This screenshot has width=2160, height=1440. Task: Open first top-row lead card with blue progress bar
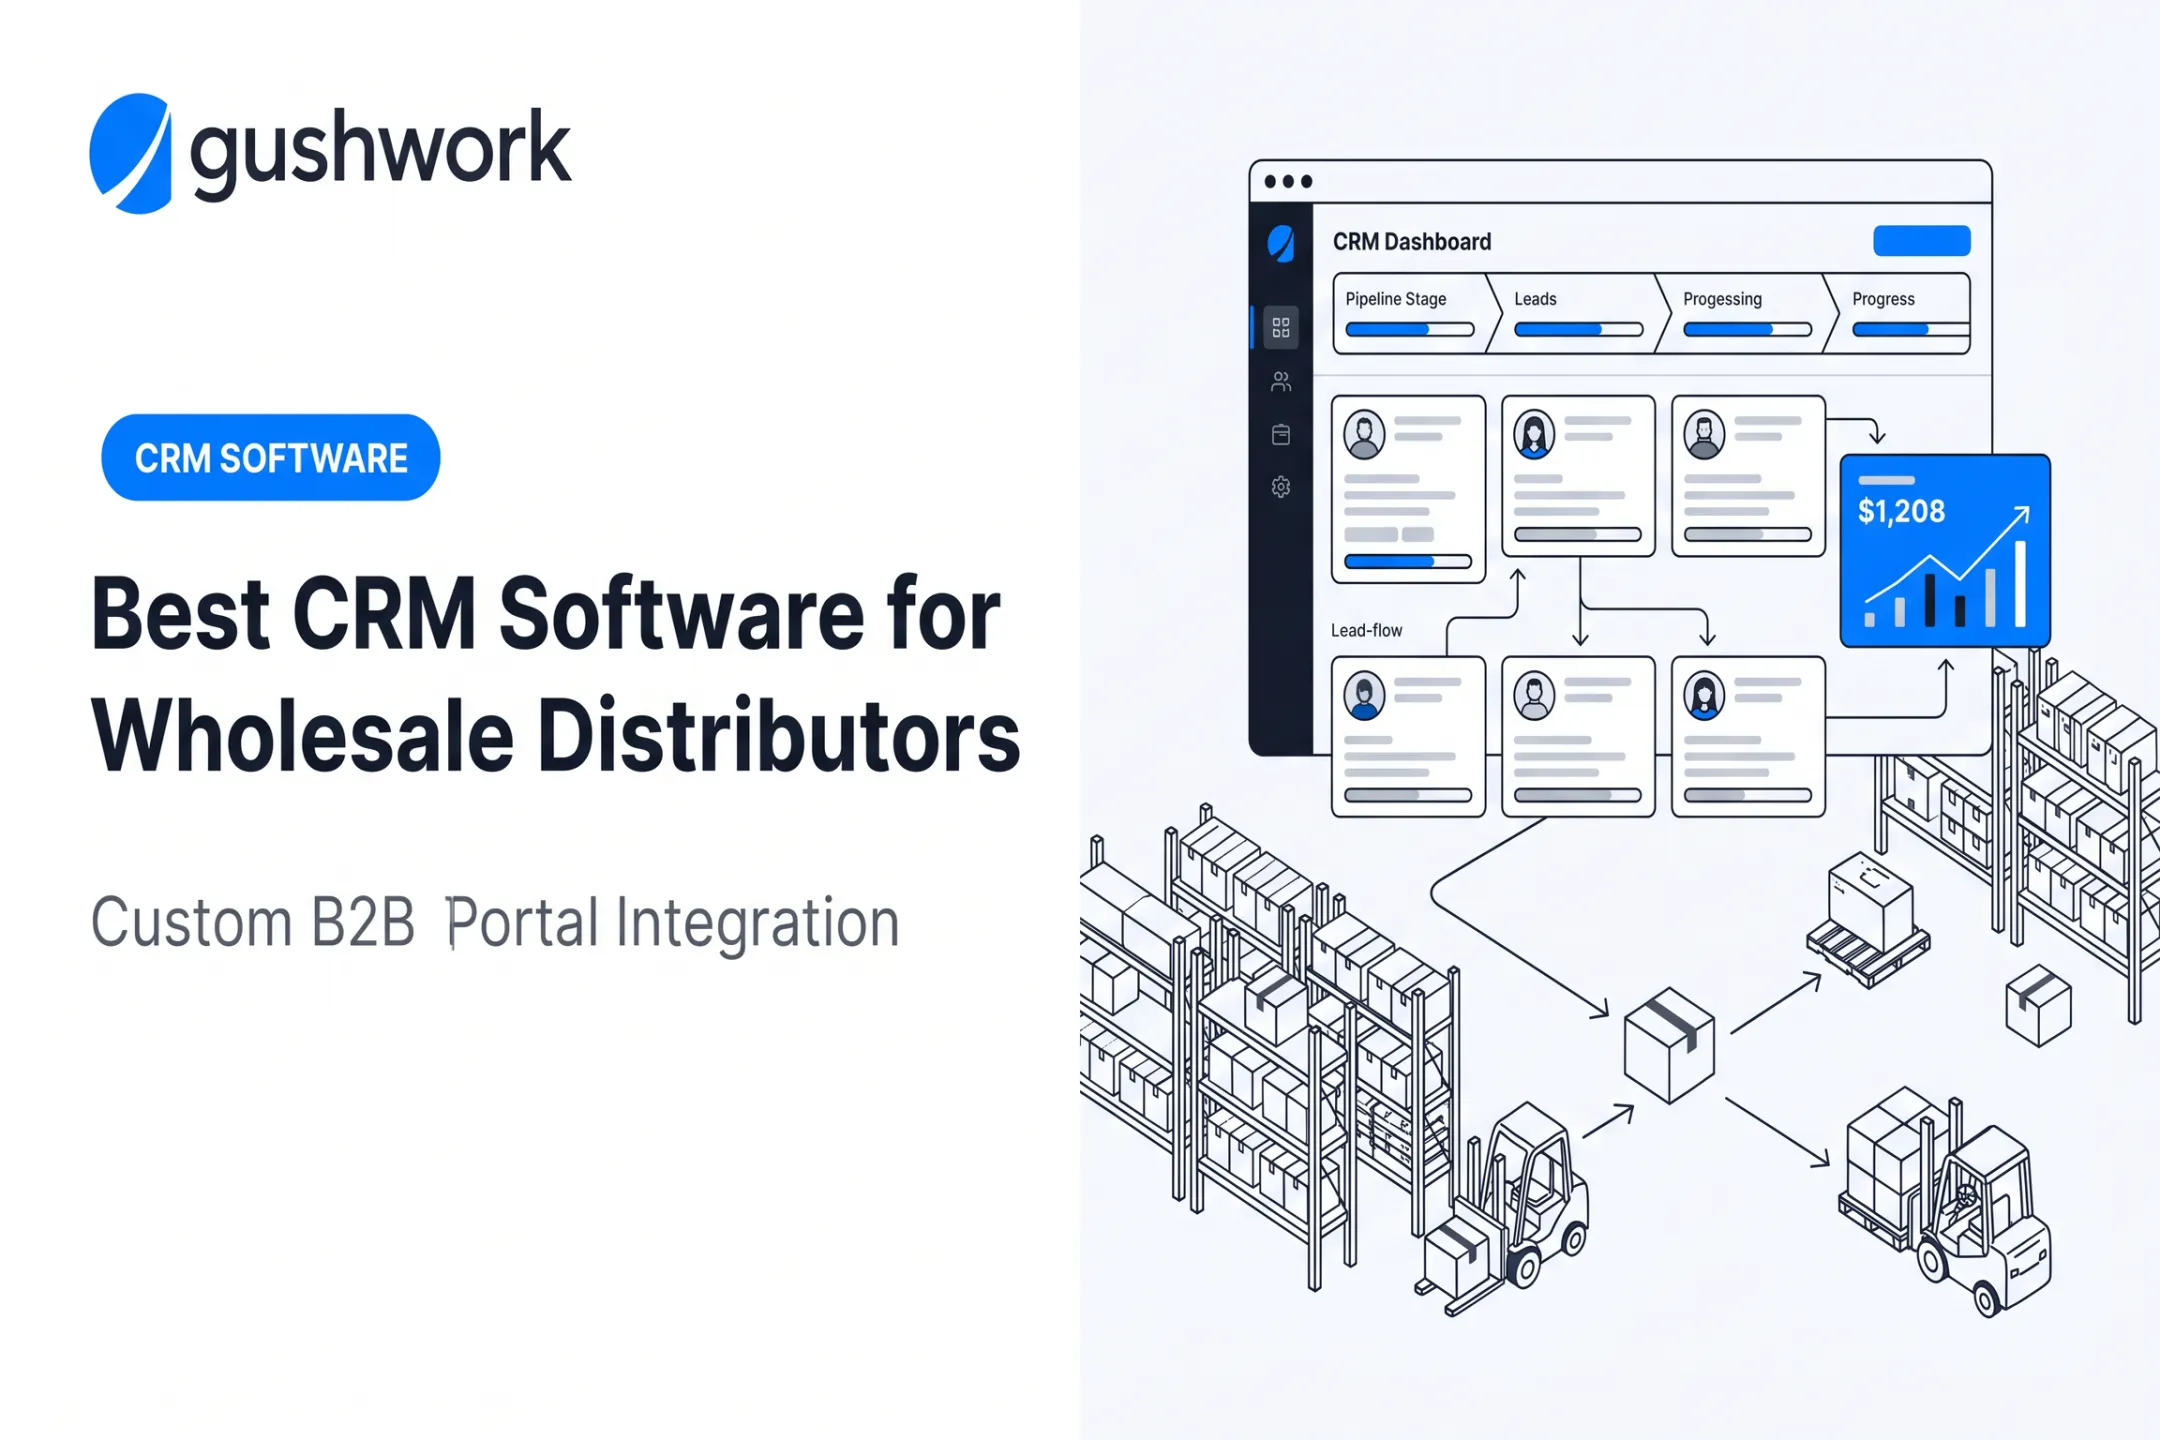(x=1408, y=489)
